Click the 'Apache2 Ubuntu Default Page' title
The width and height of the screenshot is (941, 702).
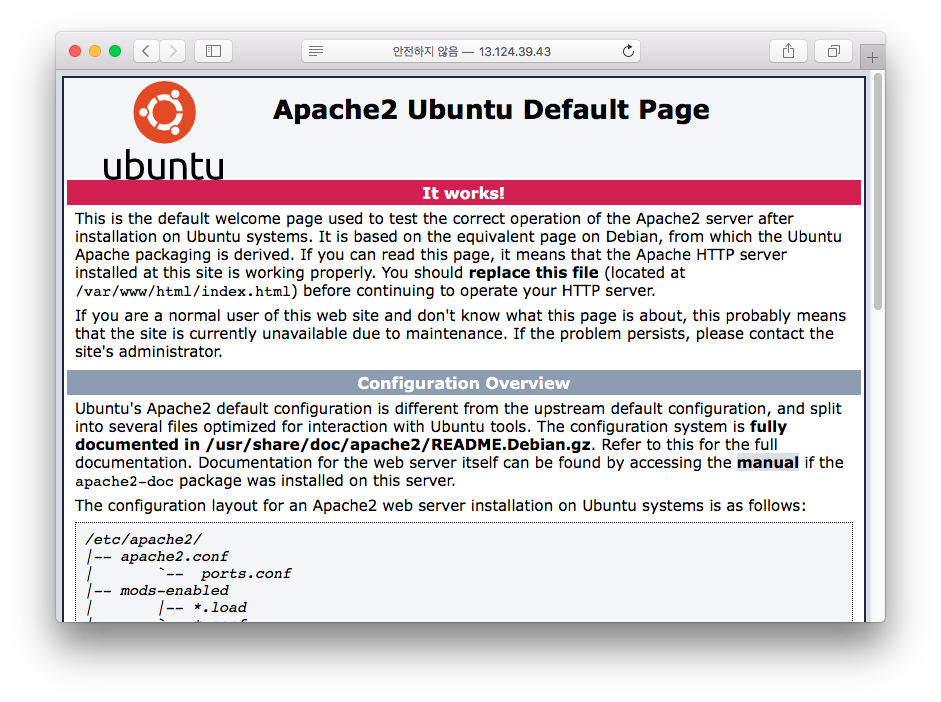coord(491,110)
